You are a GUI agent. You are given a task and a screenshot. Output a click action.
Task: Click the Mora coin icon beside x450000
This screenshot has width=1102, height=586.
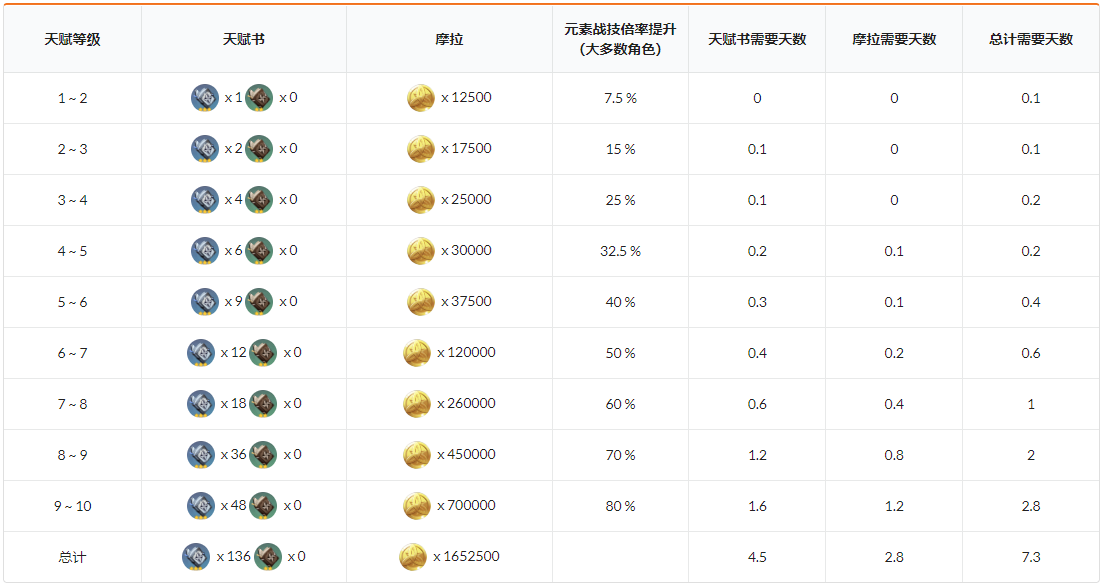click(417, 455)
